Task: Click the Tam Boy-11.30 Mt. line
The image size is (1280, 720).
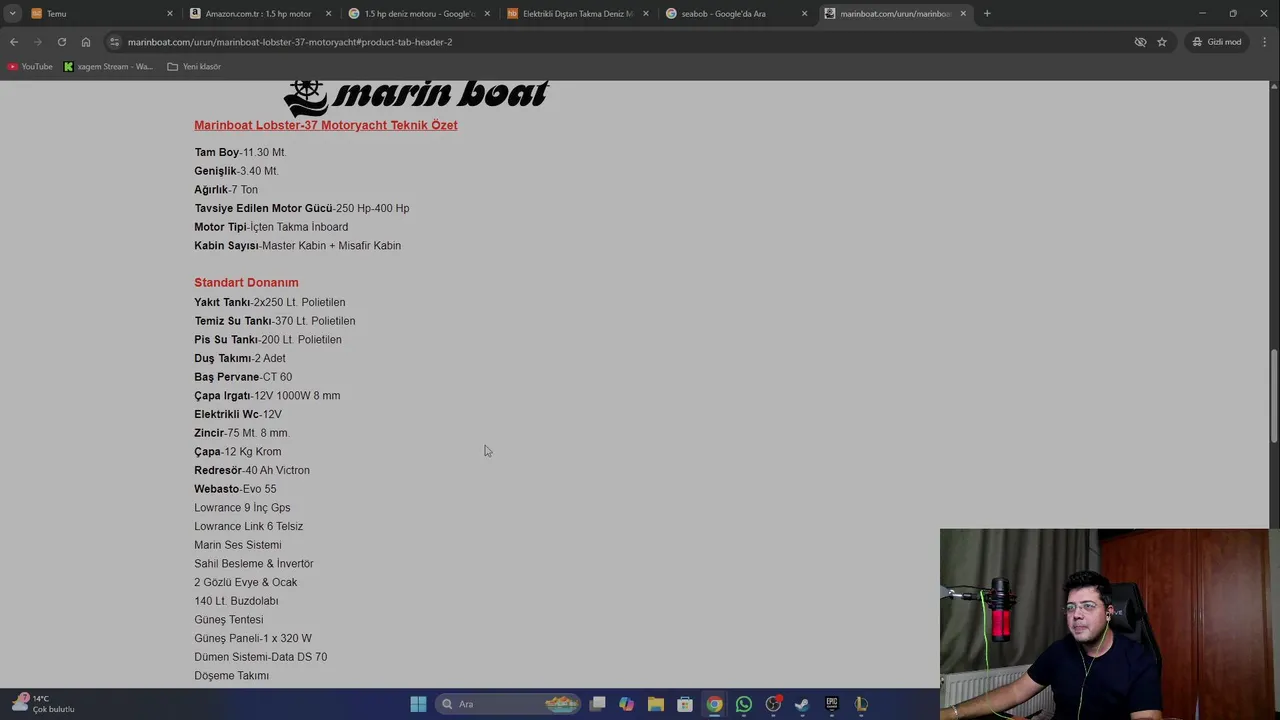Action: [x=240, y=152]
